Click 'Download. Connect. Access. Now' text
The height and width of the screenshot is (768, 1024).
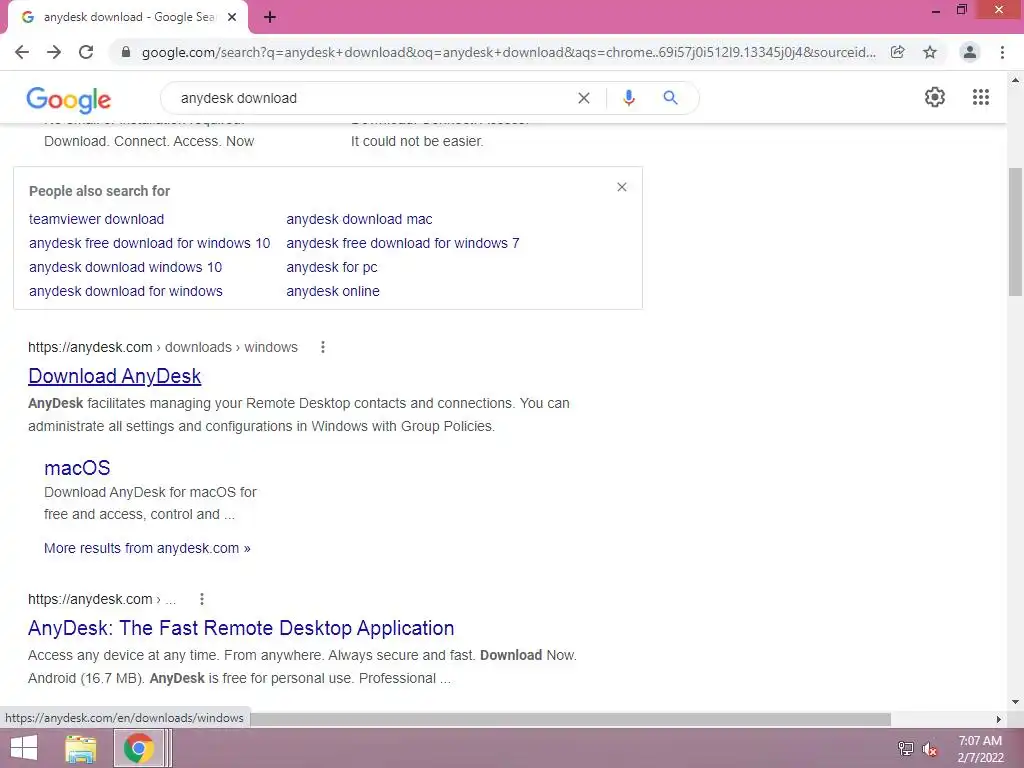149,142
